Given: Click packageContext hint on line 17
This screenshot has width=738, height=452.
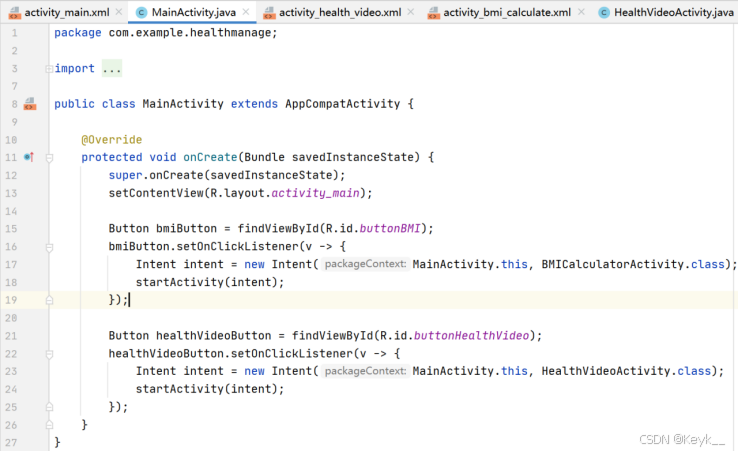Looking at the screenshot, I should click(365, 264).
